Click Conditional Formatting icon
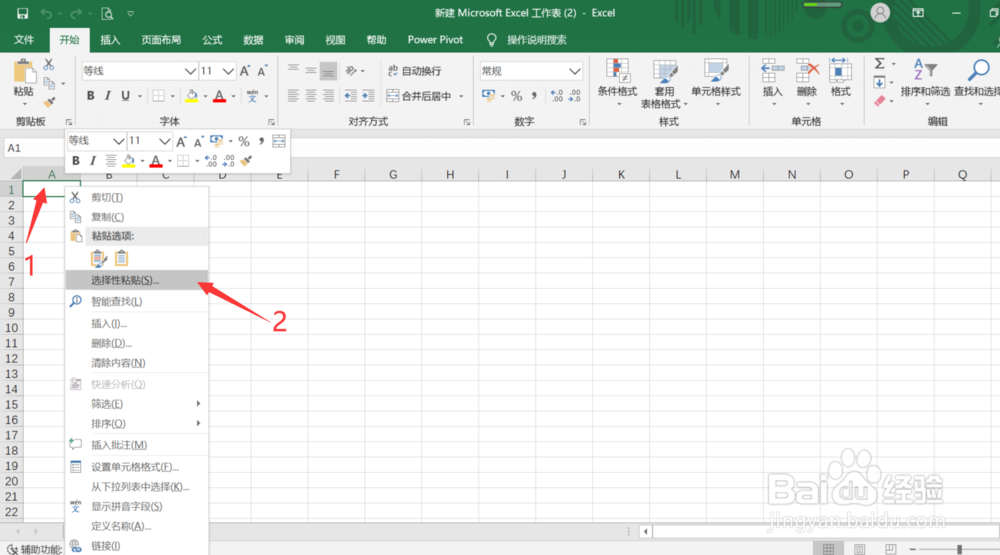The height and width of the screenshot is (555, 1000). [x=617, y=71]
